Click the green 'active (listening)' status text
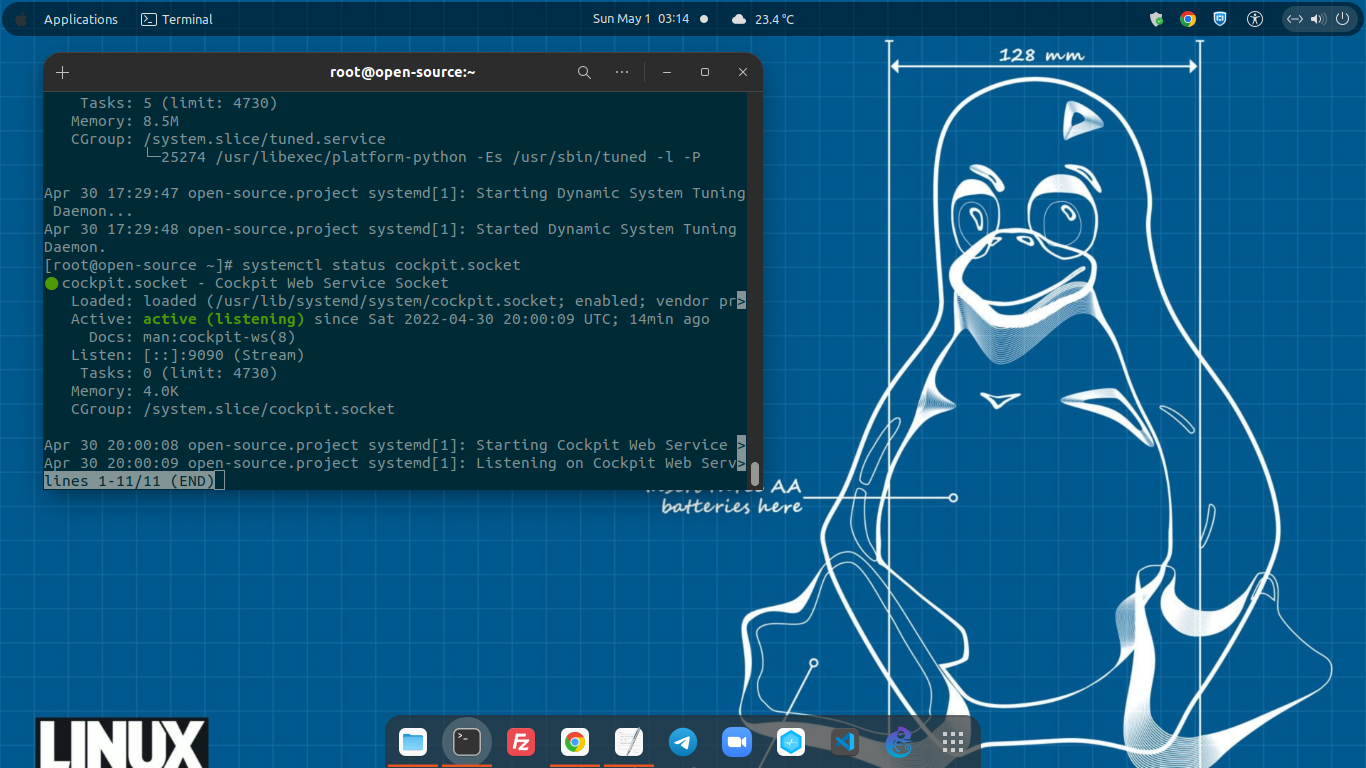The width and height of the screenshot is (1366, 768). coord(224,319)
